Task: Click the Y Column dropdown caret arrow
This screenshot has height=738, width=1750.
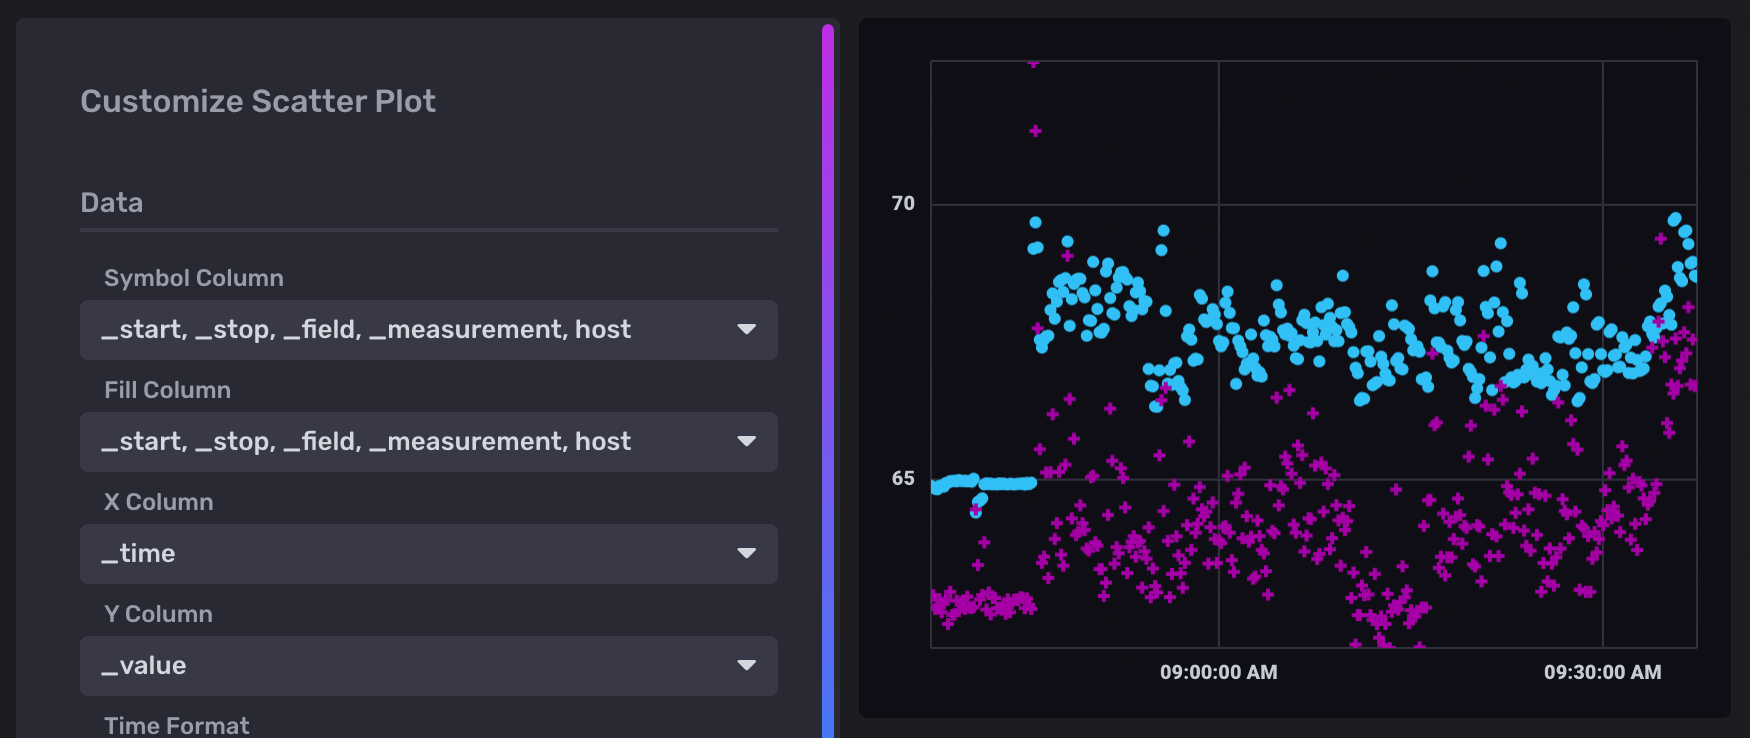Action: pyautogui.click(x=746, y=666)
